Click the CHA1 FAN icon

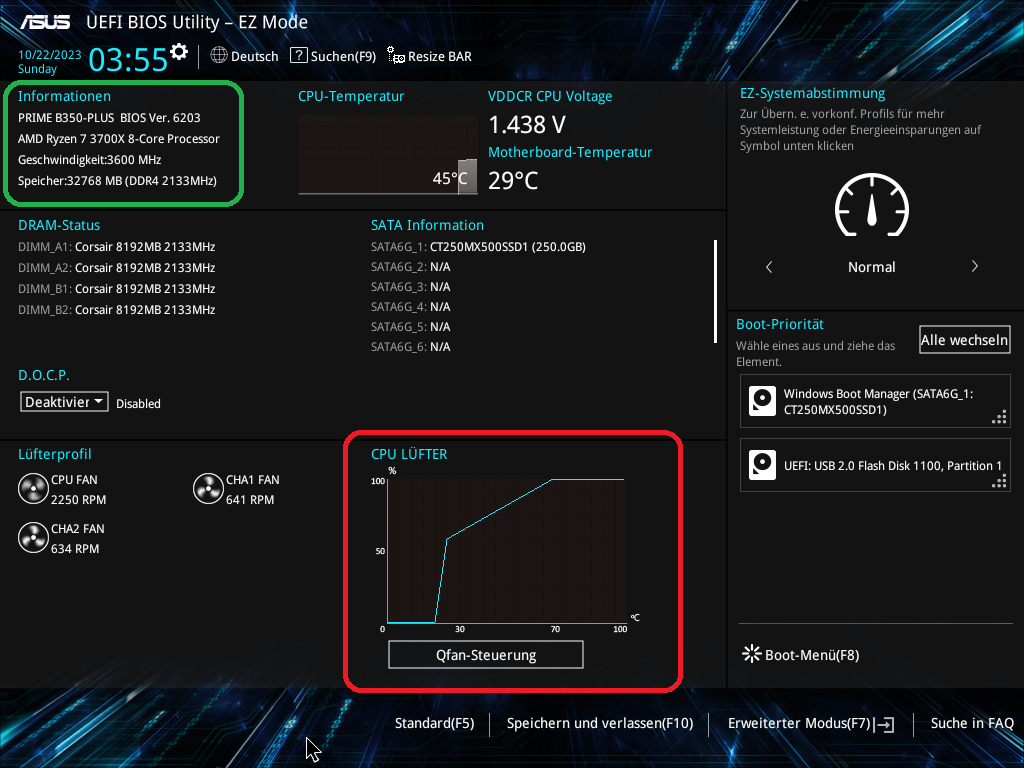208,489
